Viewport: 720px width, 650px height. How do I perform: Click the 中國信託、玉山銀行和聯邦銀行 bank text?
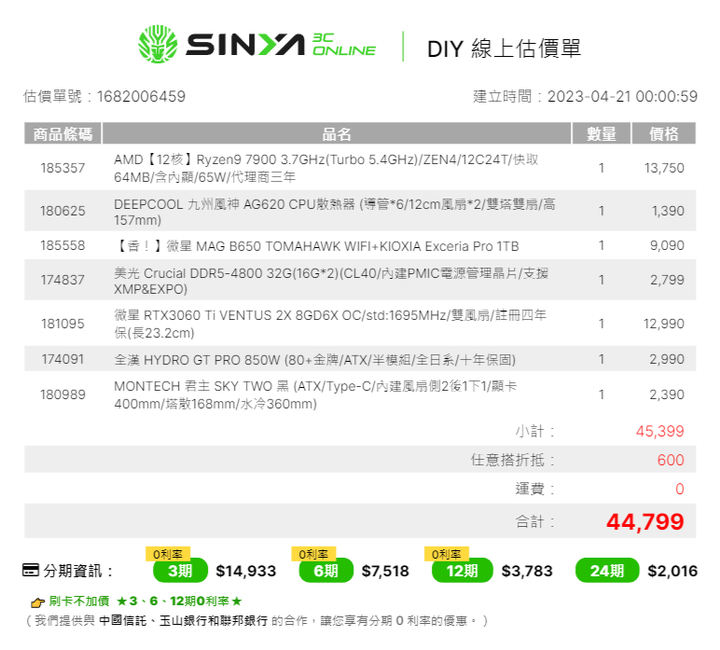click(183, 621)
